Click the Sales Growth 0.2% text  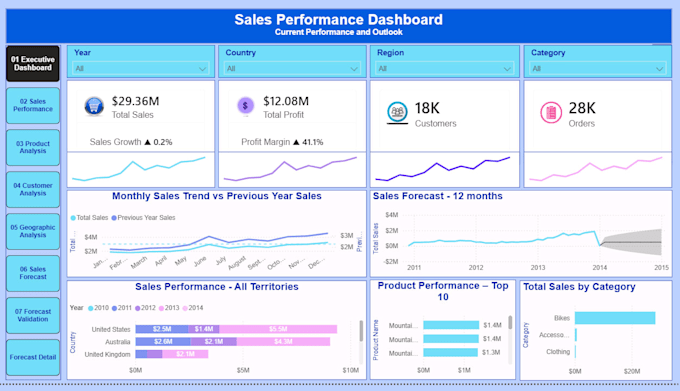pos(131,142)
